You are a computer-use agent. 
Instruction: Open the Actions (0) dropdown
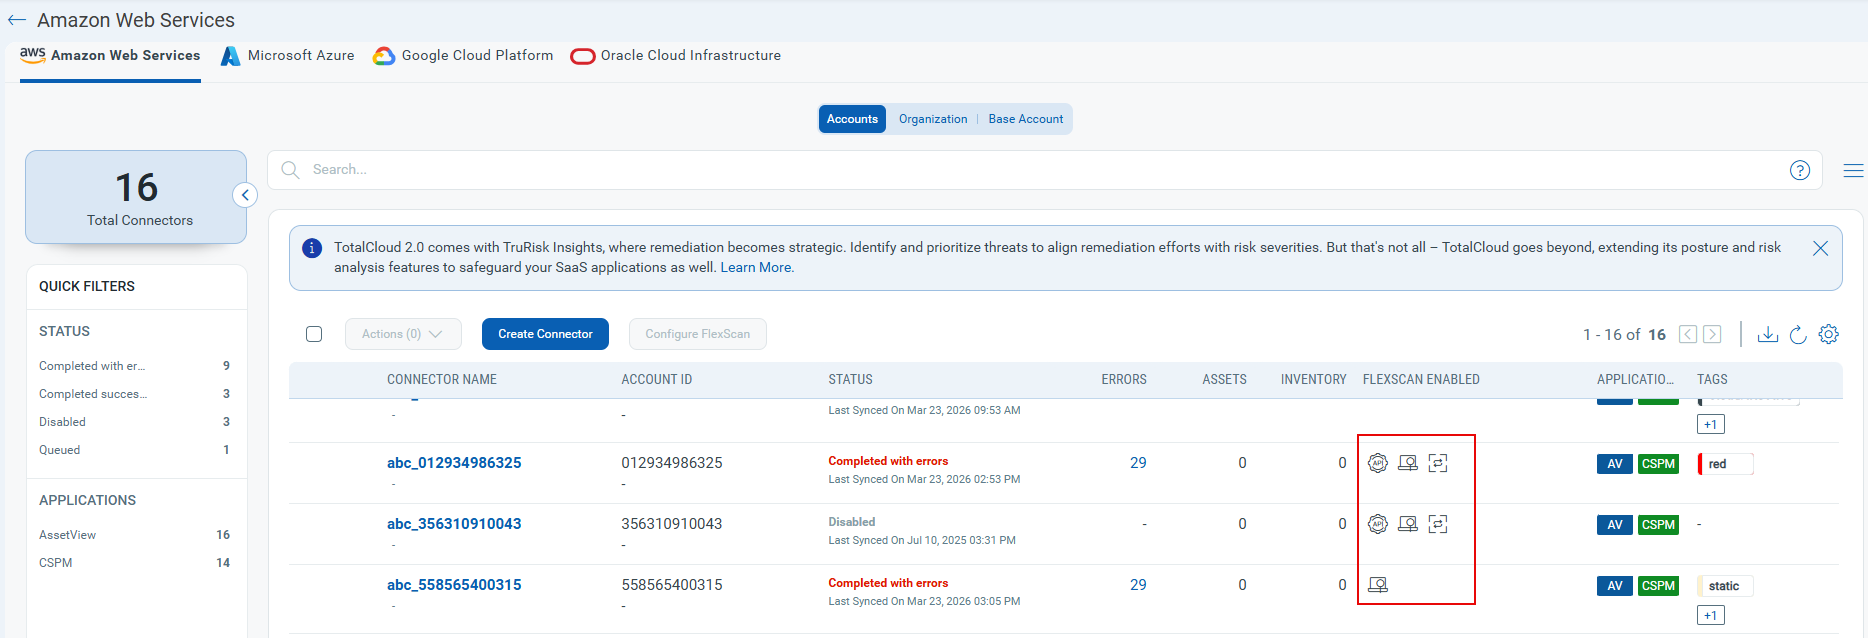[403, 334]
